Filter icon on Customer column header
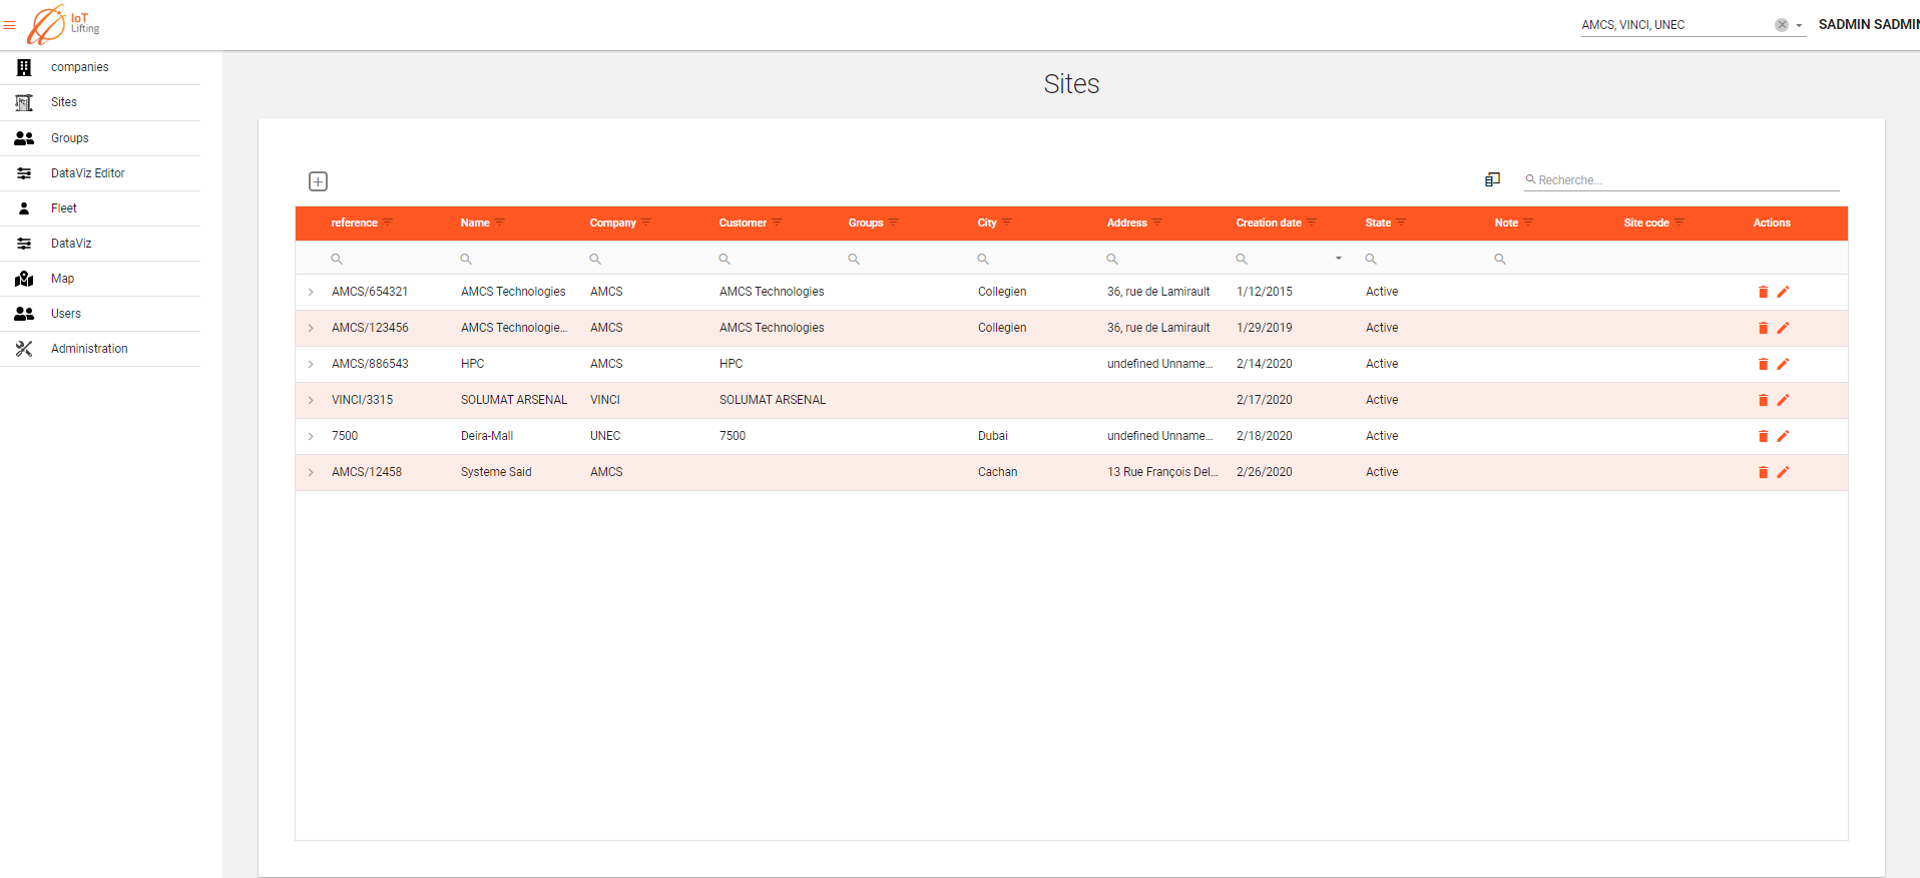The width and height of the screenshot is (1920, 878). pos(777,222)
